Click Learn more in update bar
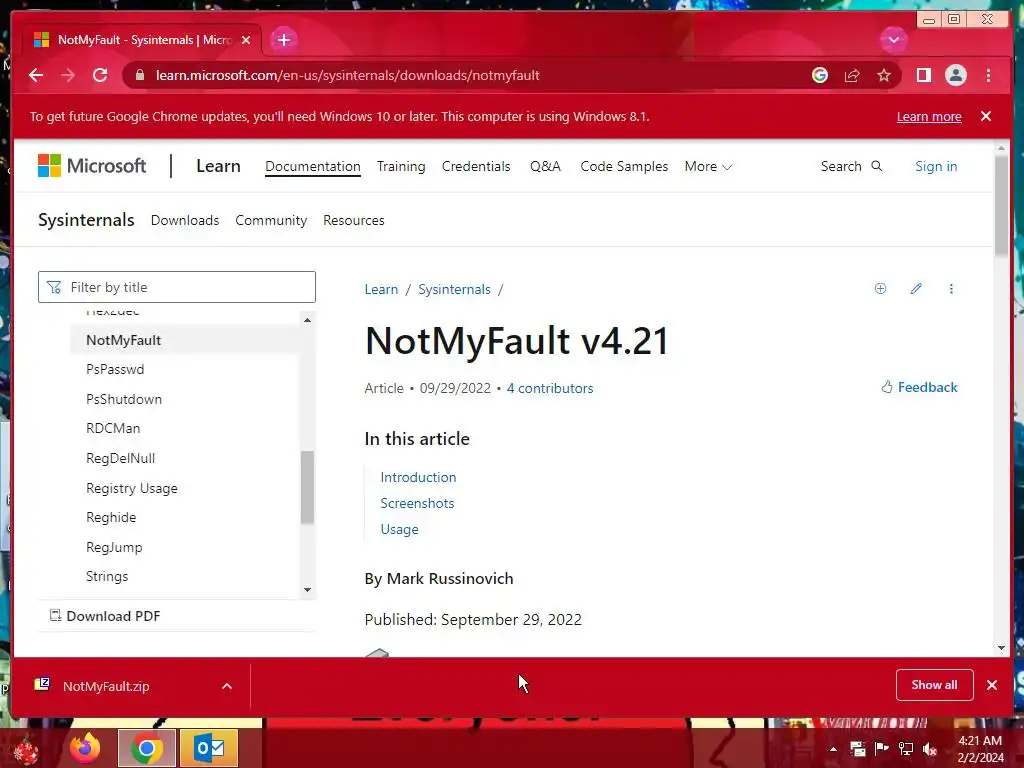Screen dimensions: 1024x768 (929, 116)
